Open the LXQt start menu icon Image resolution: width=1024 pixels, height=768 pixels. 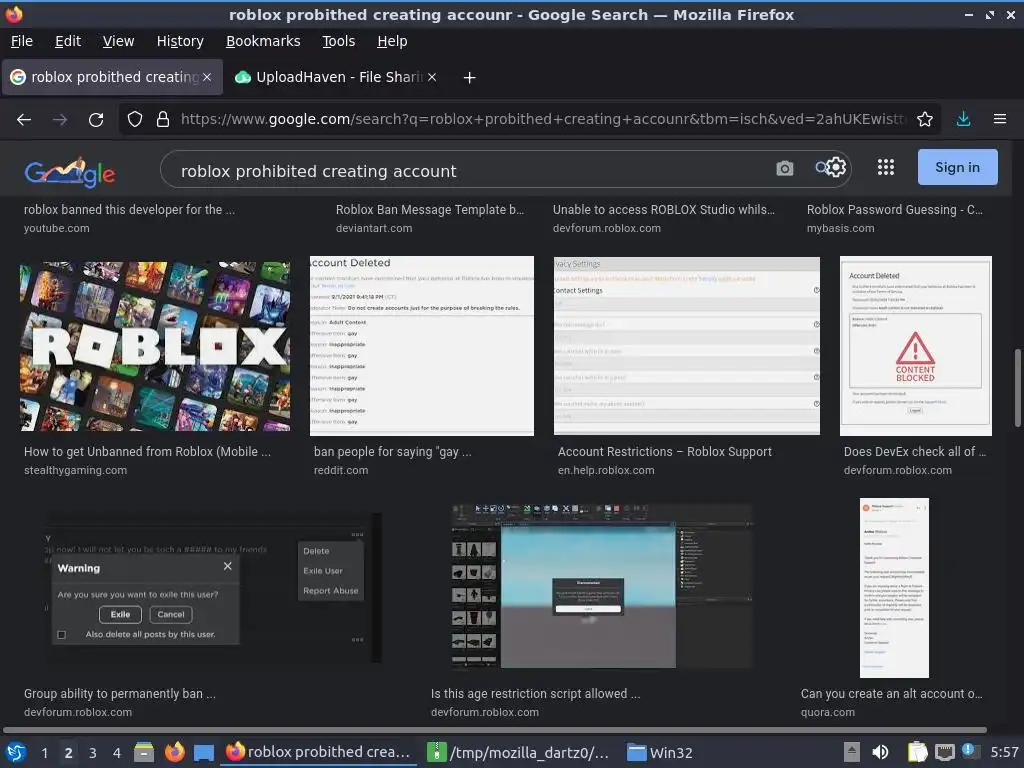pyautogui.click(x=16, y=752)
